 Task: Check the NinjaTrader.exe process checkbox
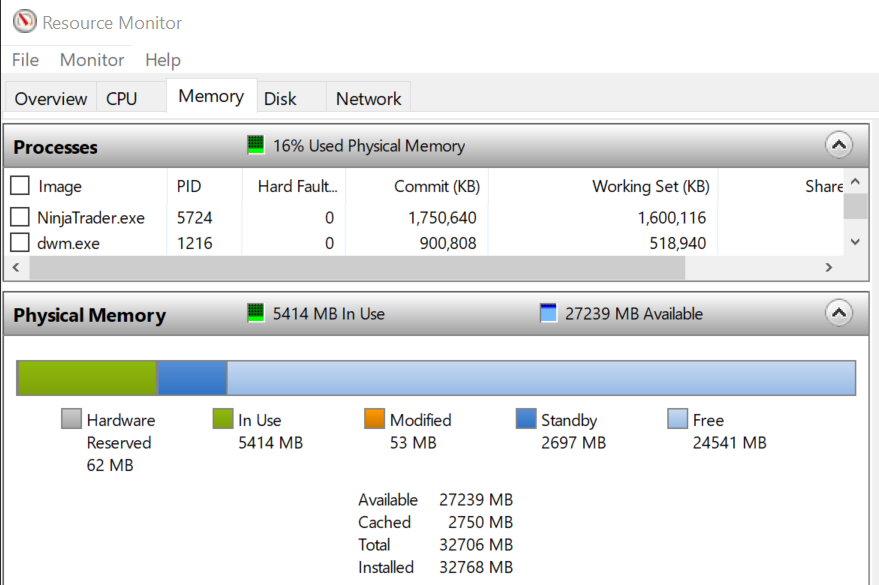click(20, 217)
